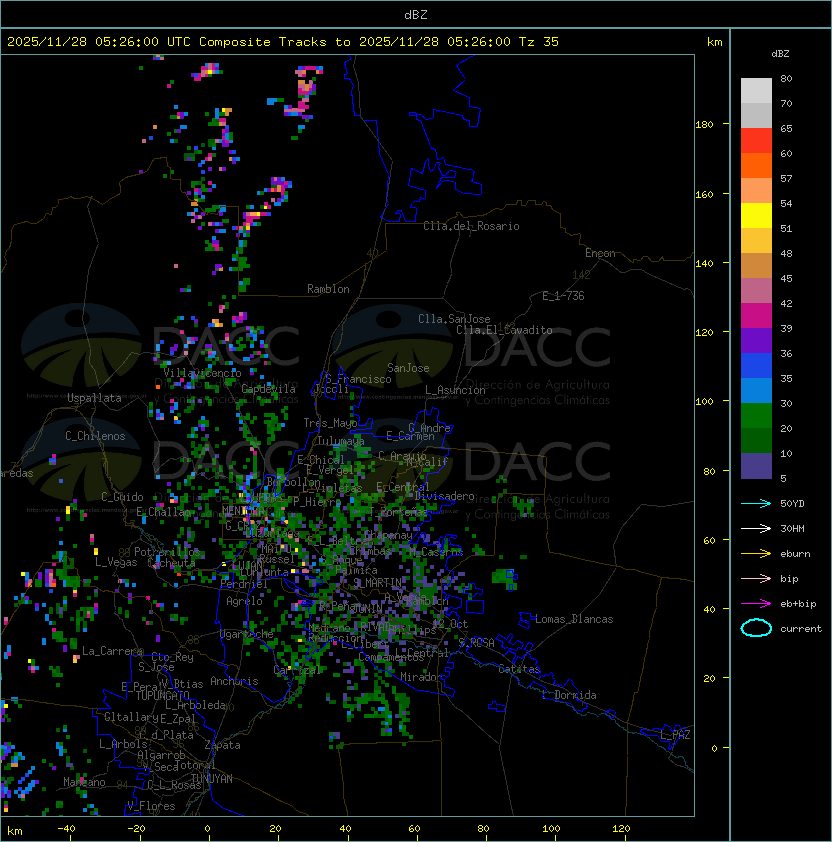The width and height of the screenshot is (832, 842).
Task: Pick the slate swatch between 10 and 5
Action: pyautogui.click(x=756, y=466)
